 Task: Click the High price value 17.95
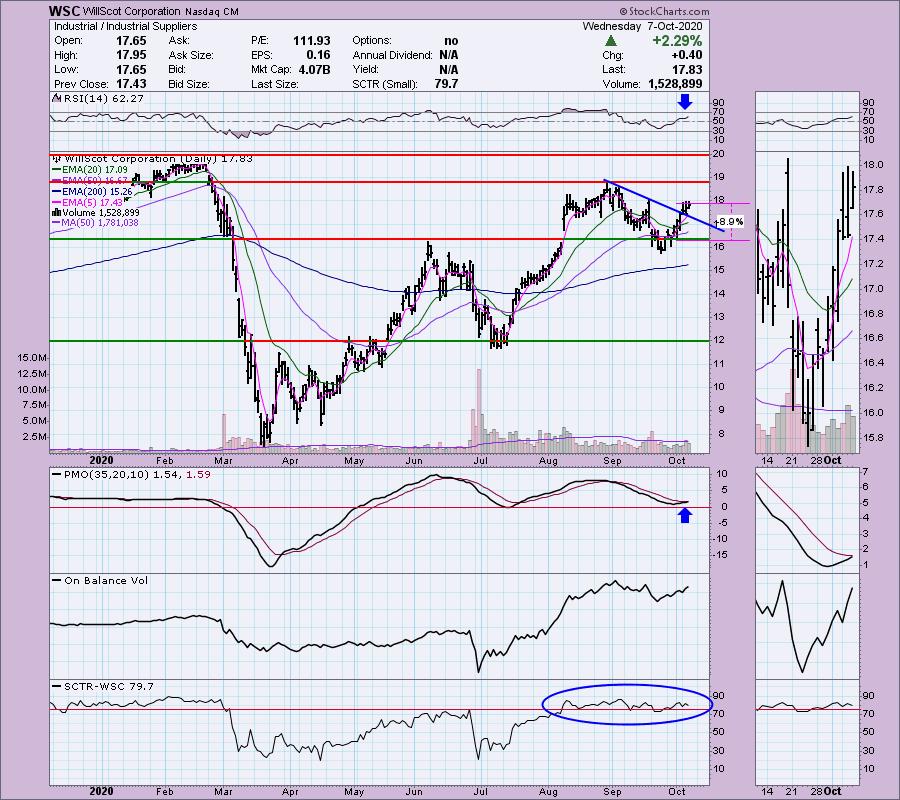point(131,55)
